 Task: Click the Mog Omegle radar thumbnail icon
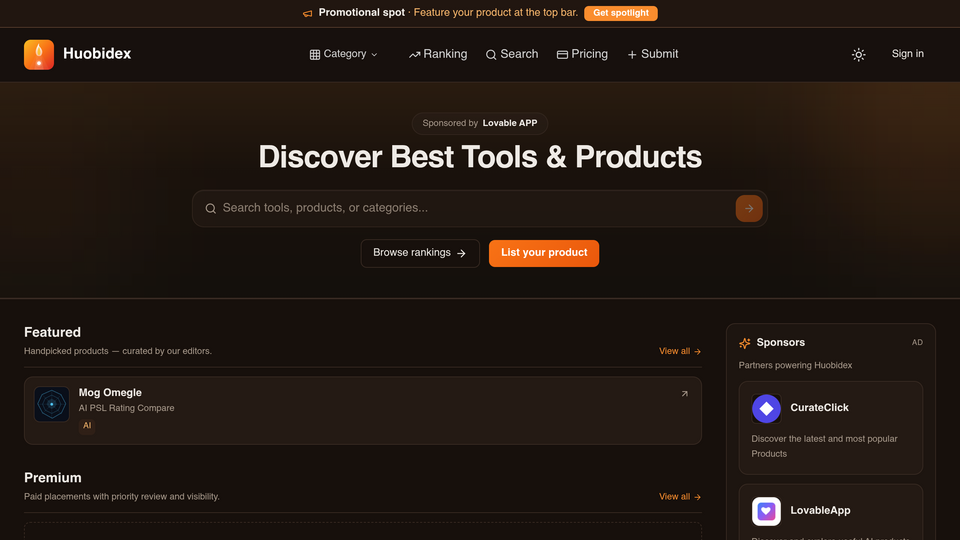tap(51, 404)
